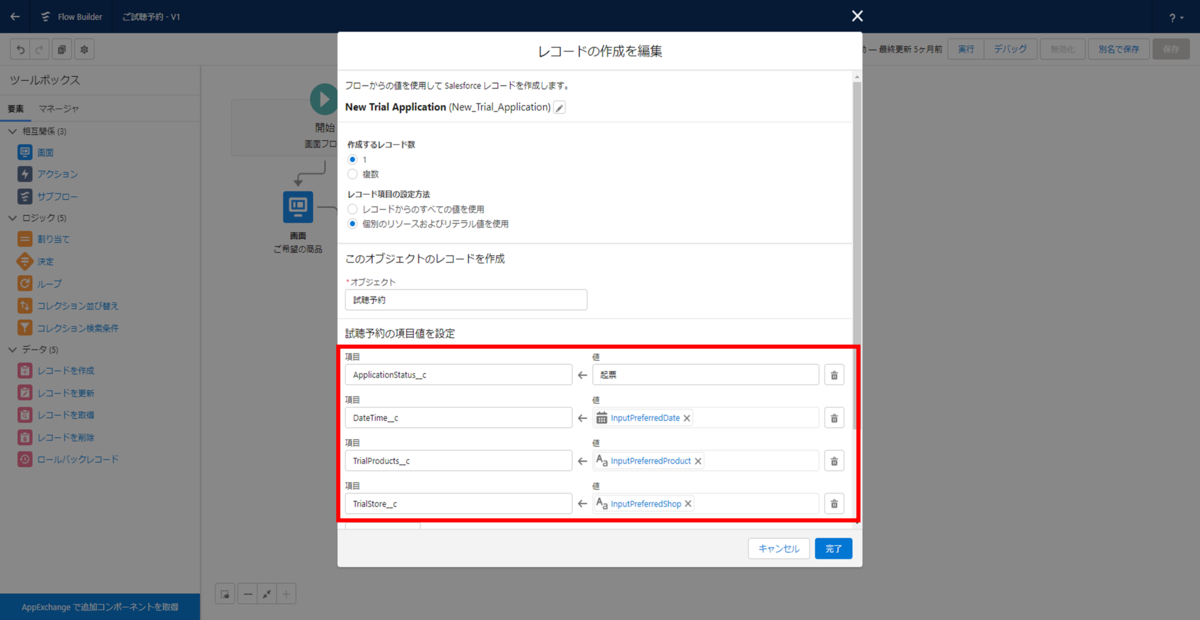Click the select mode canvas button
This screenshot has height=620, width=1200.
(226, 594)
